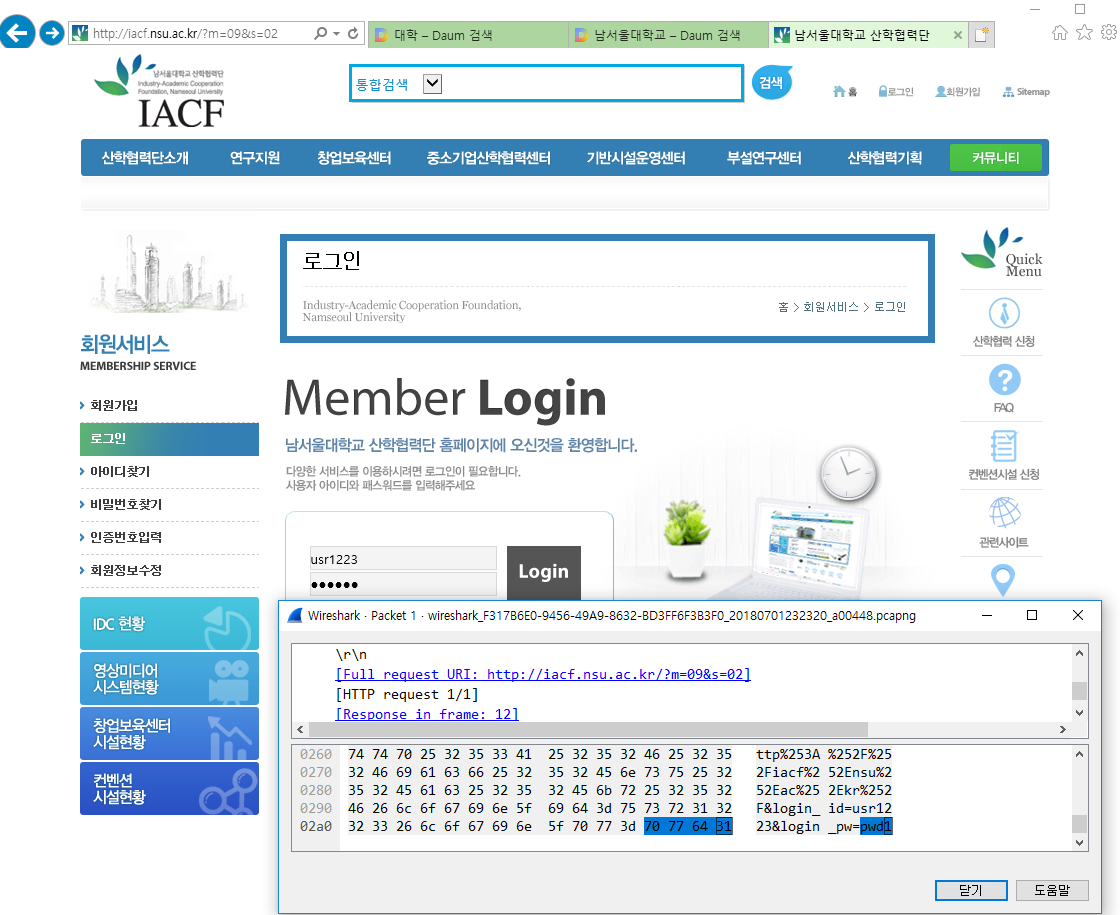Open the green 커뮤니티 menu
This screenshot has width=1120, height=915.
pos(996,157)
